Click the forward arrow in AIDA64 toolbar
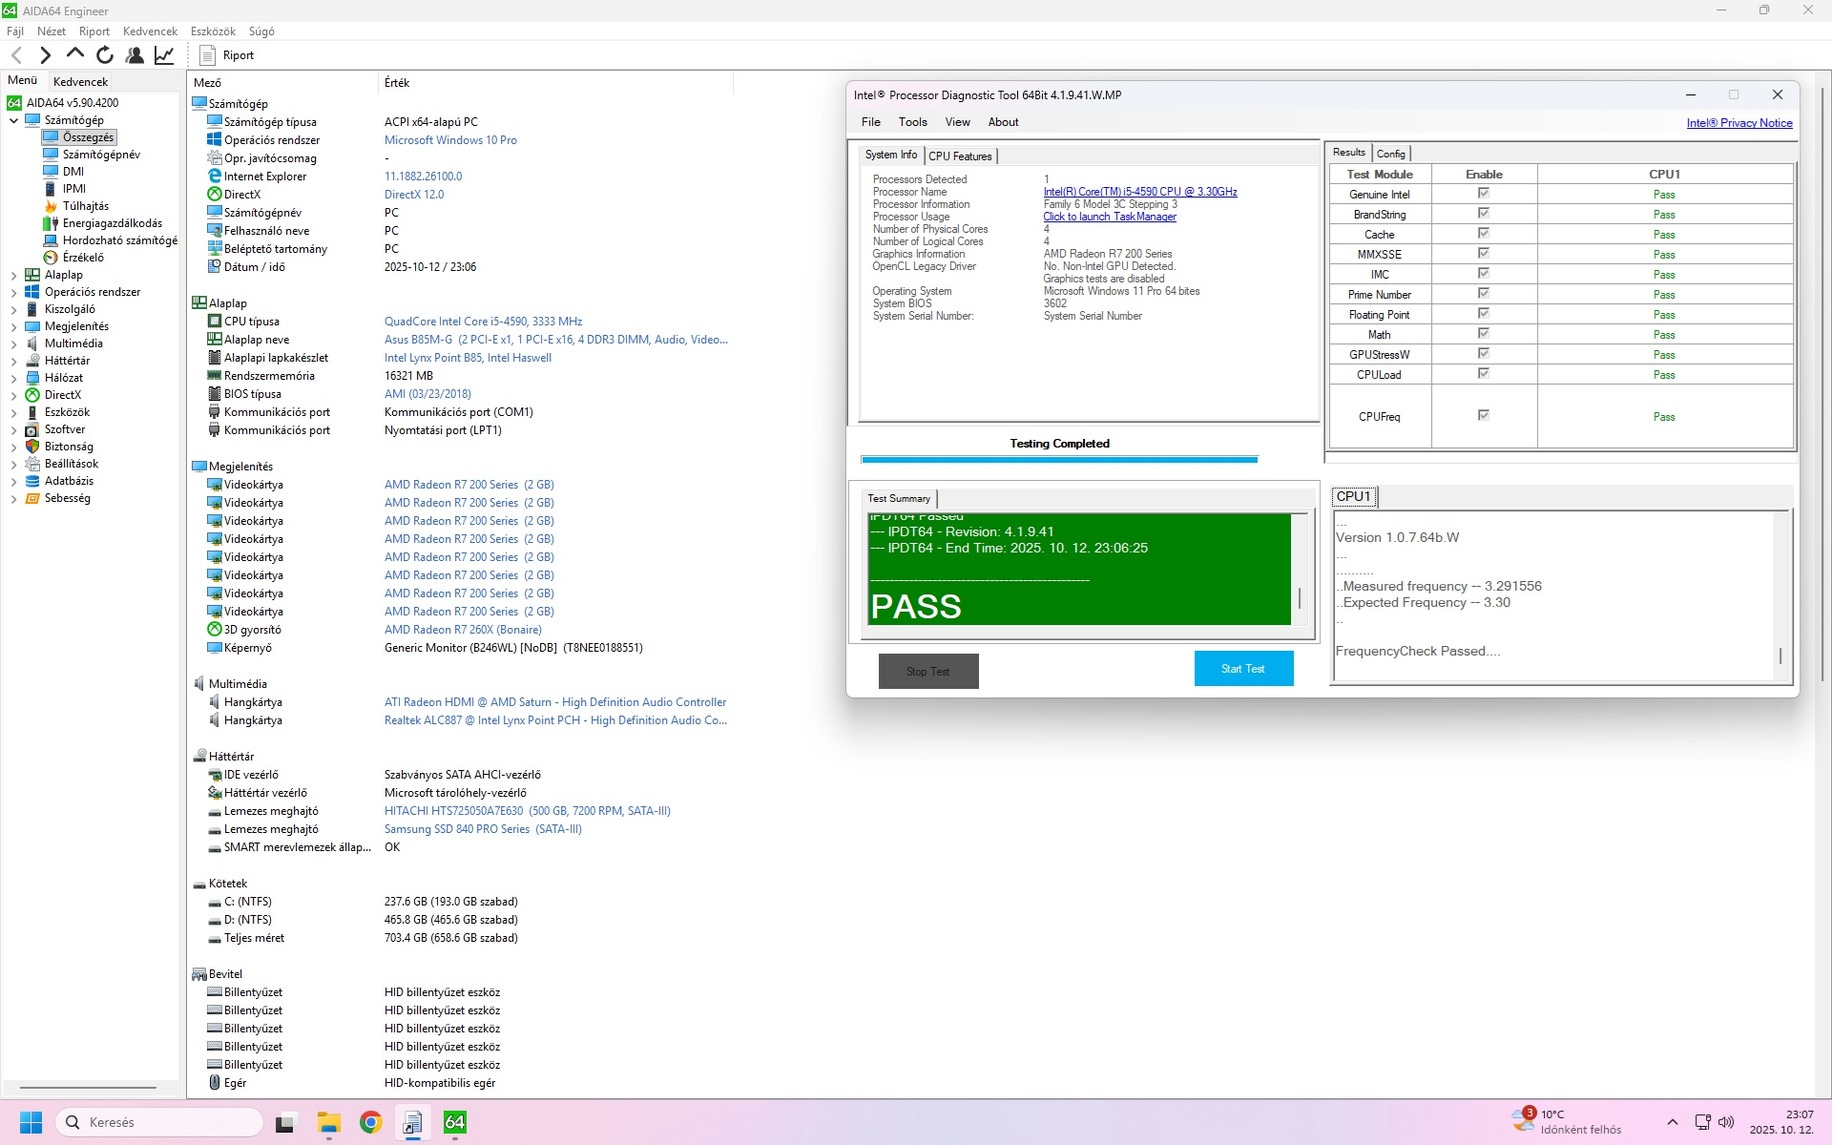Viewport: 1832px width, 1145px height. point(45,55)
